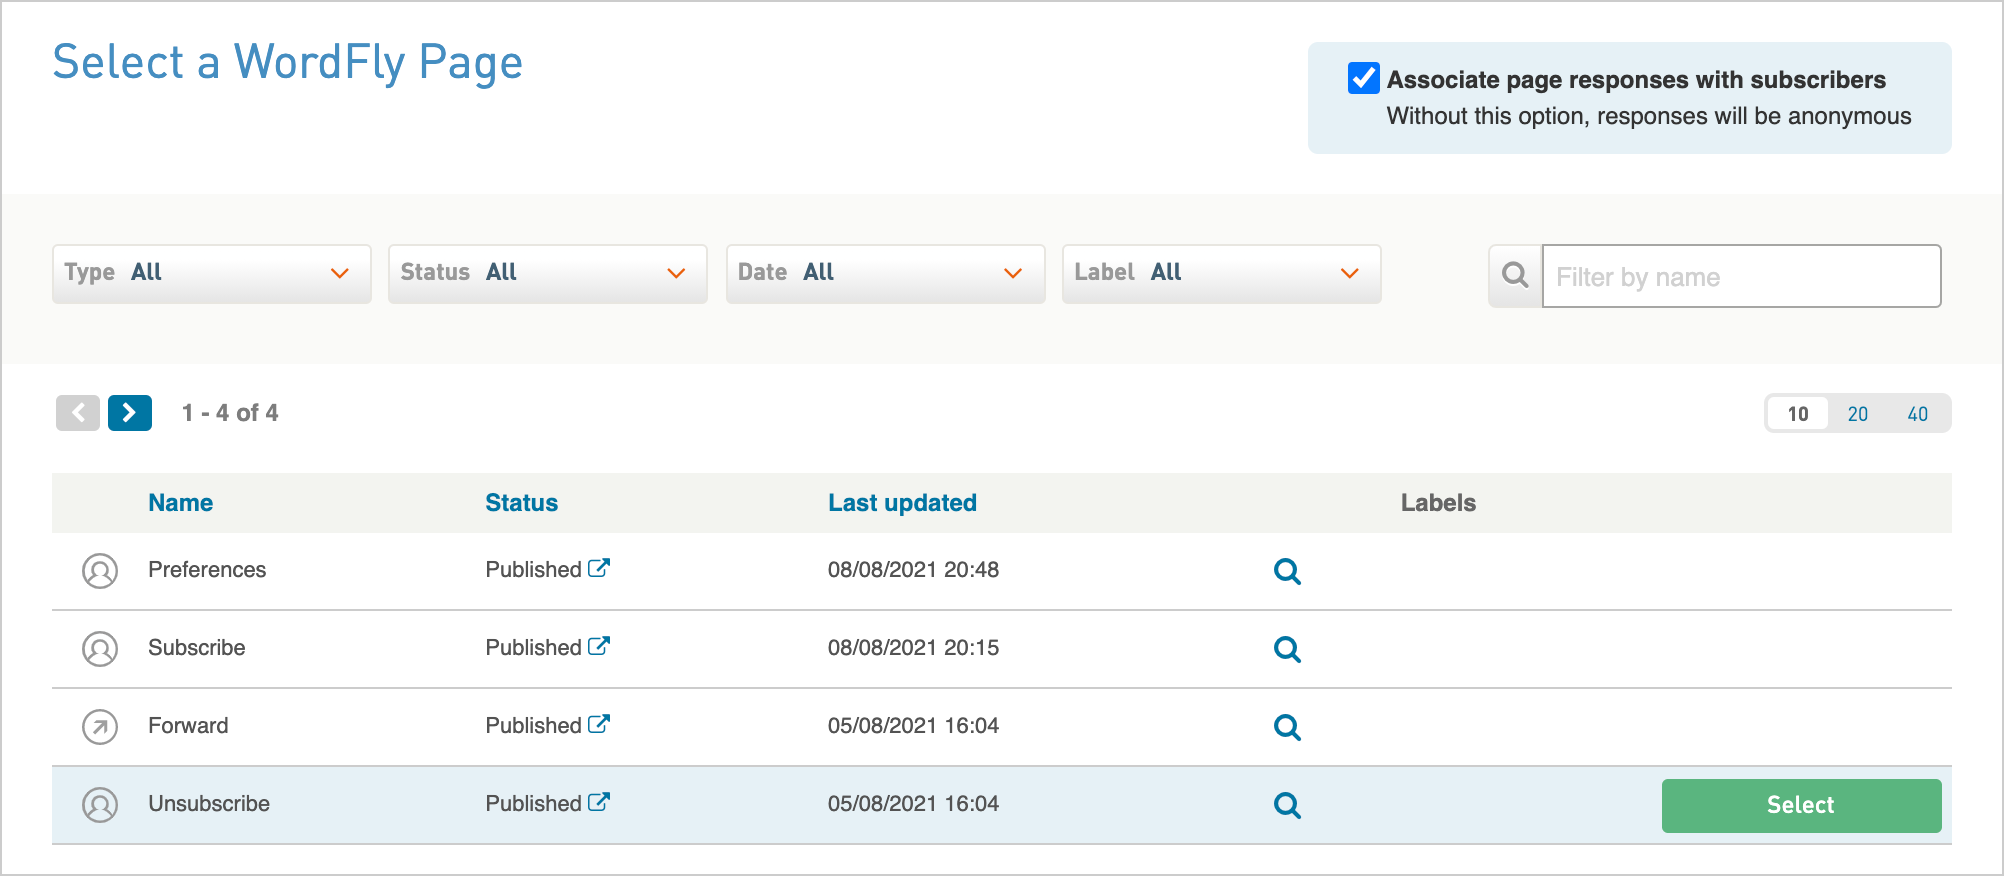Click the green Select button for Unsubscribe
Image resolution: width=2004 pixels, height=876 pixels.
pyautogui.click(x=1802, y=806)
